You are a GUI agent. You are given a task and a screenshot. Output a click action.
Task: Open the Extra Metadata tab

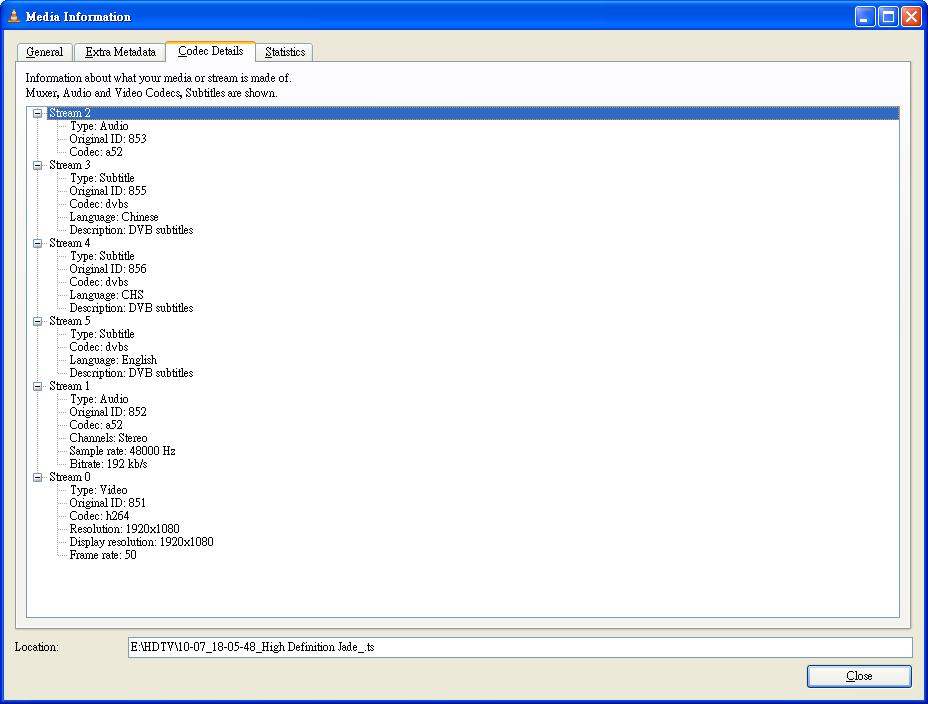point(120,52)
